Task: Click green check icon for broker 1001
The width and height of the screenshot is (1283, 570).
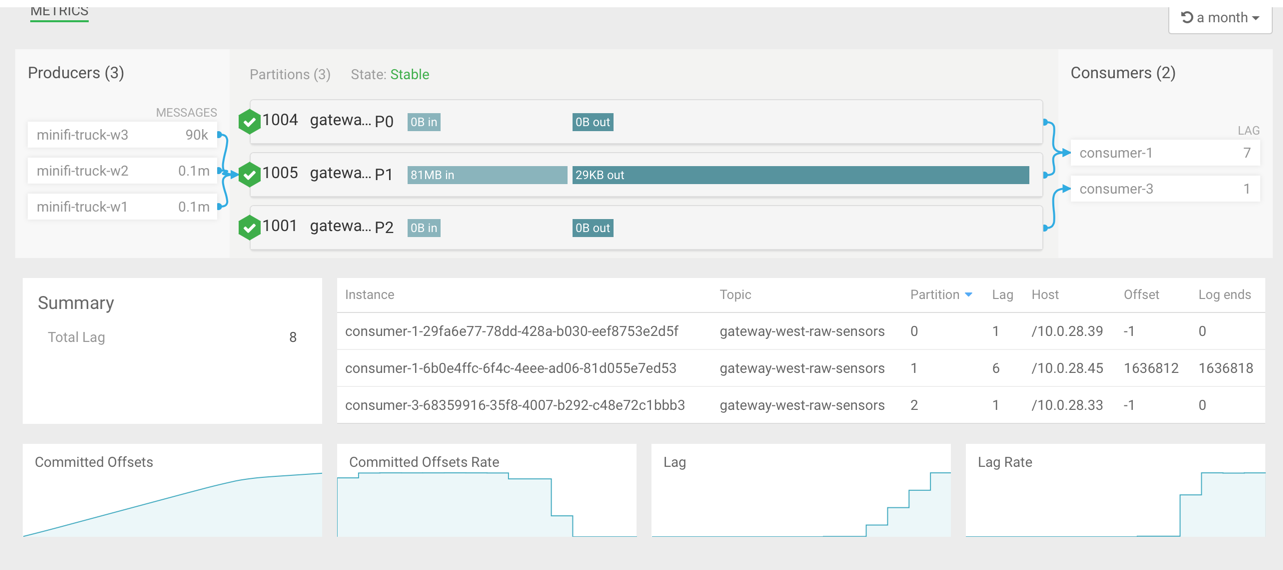Action: tap(249, 227)
